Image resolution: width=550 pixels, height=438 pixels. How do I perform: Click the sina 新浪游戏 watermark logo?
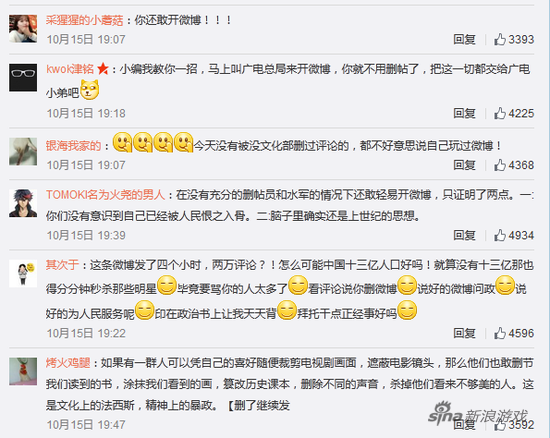tap(478, 414)
